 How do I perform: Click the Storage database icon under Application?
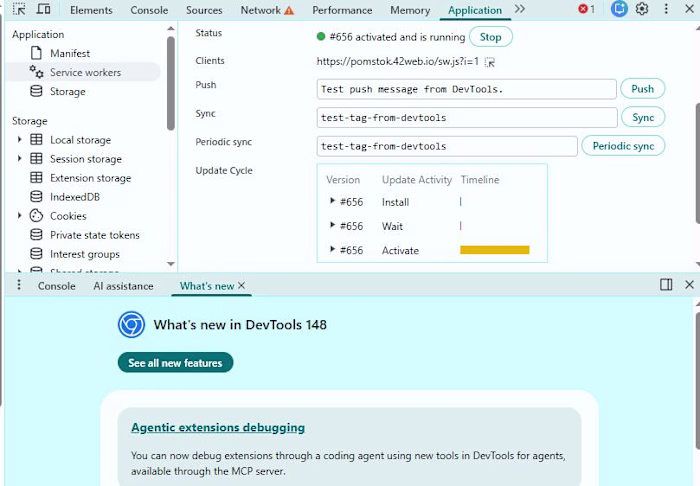[x=36, y=91]
